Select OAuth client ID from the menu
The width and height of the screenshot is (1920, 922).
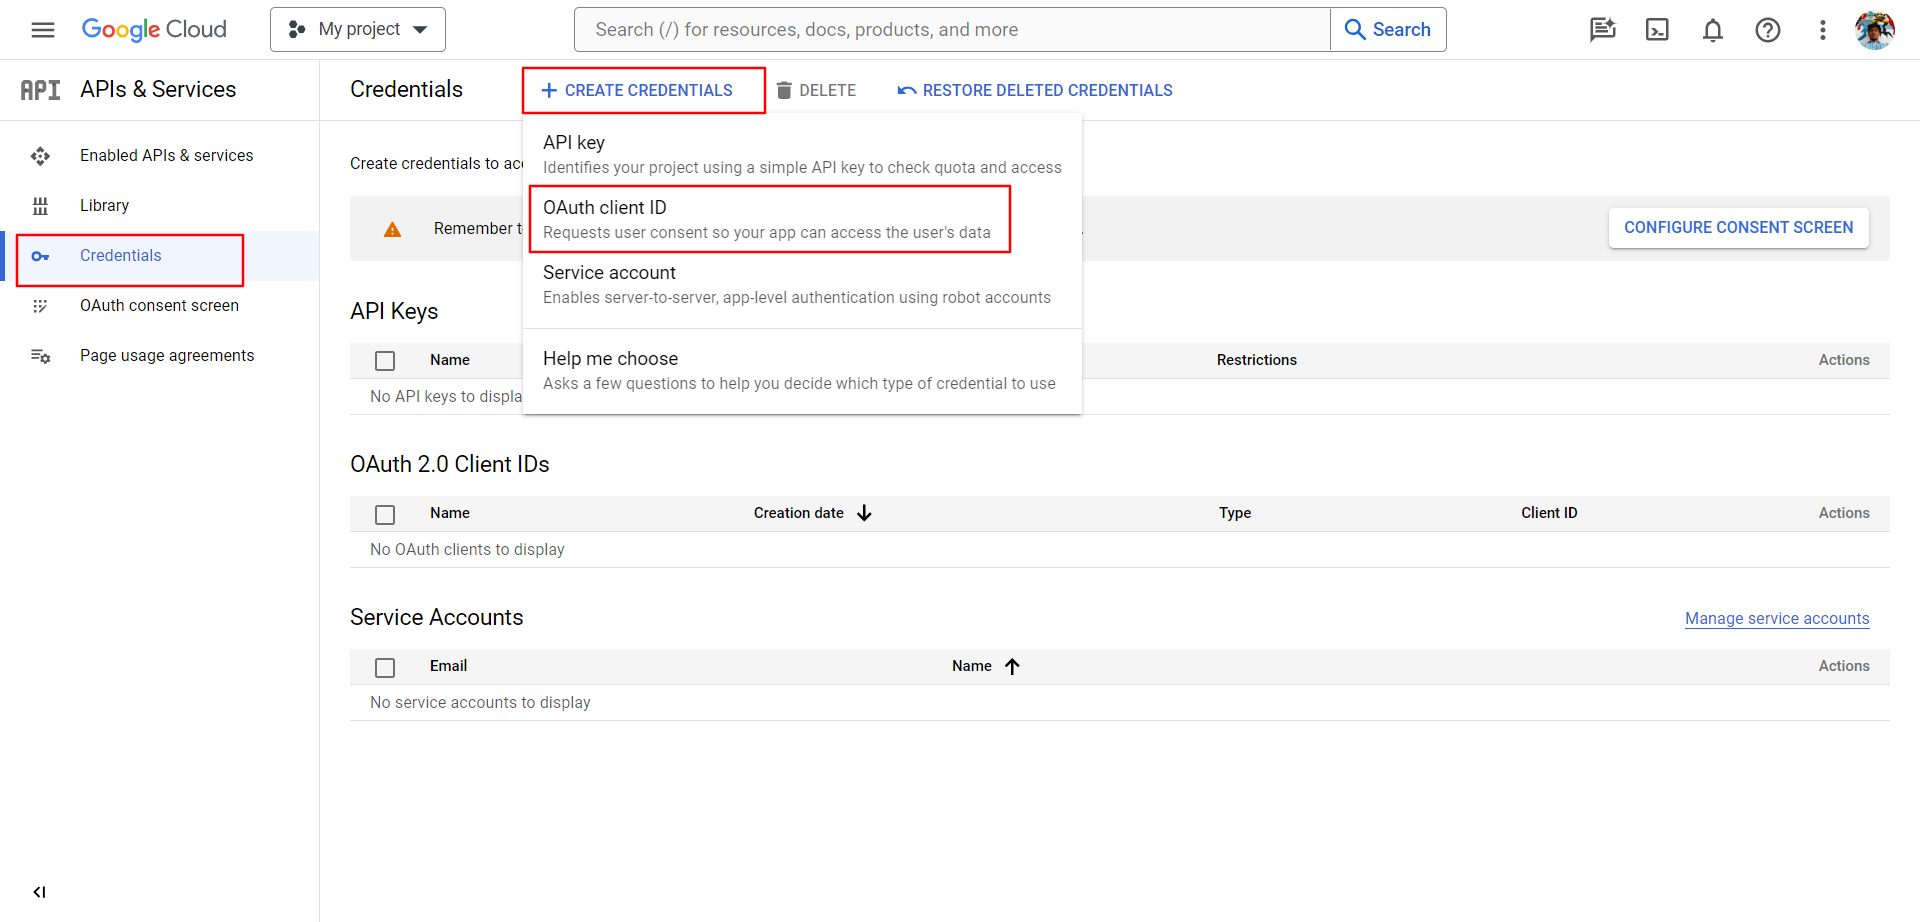[x=770, y=218]
